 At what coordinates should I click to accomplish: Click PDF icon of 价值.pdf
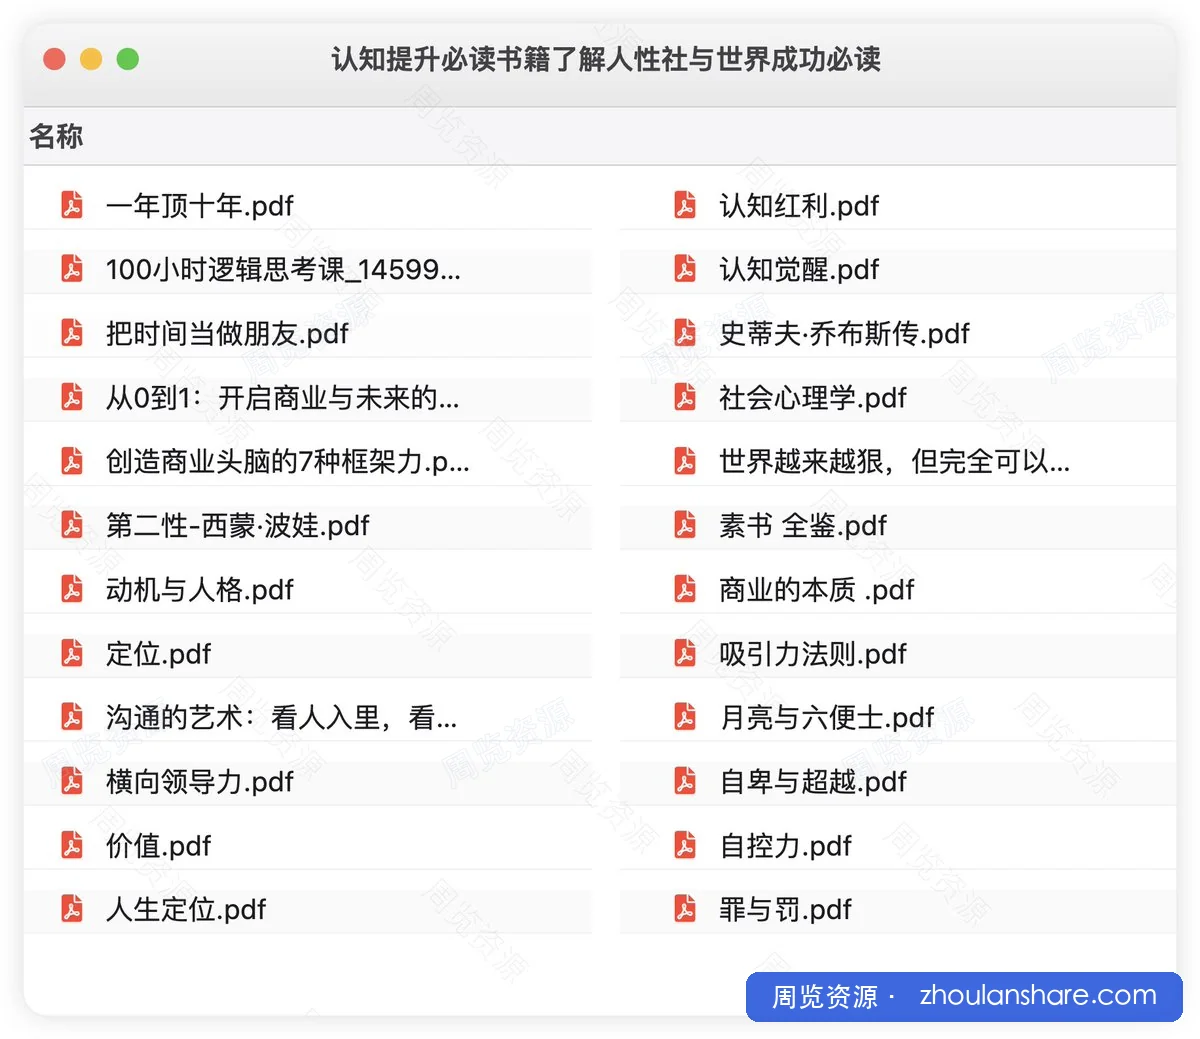tap(72, 845)
